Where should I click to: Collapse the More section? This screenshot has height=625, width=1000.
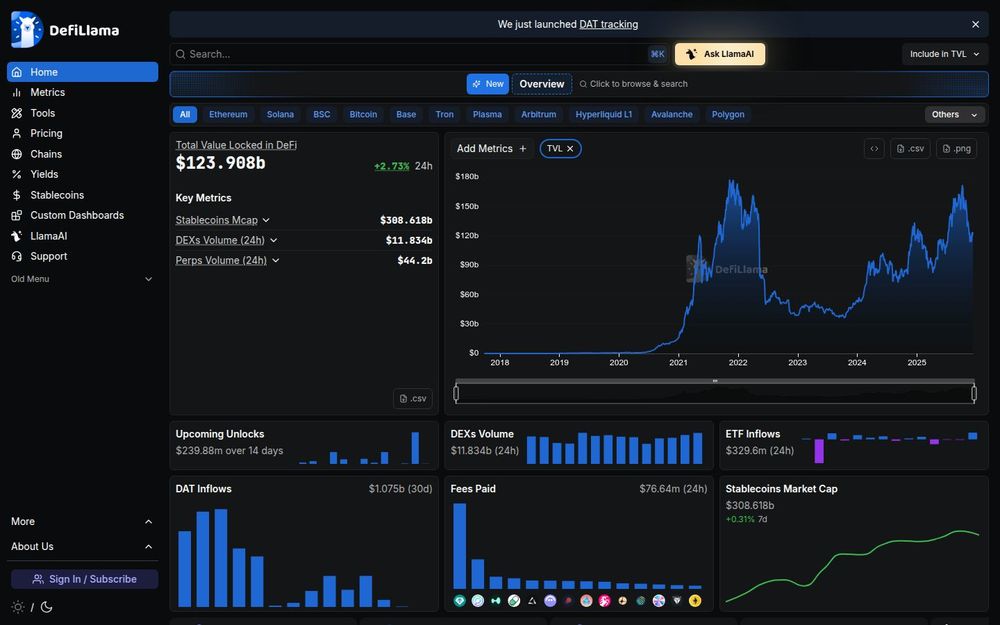82,521
